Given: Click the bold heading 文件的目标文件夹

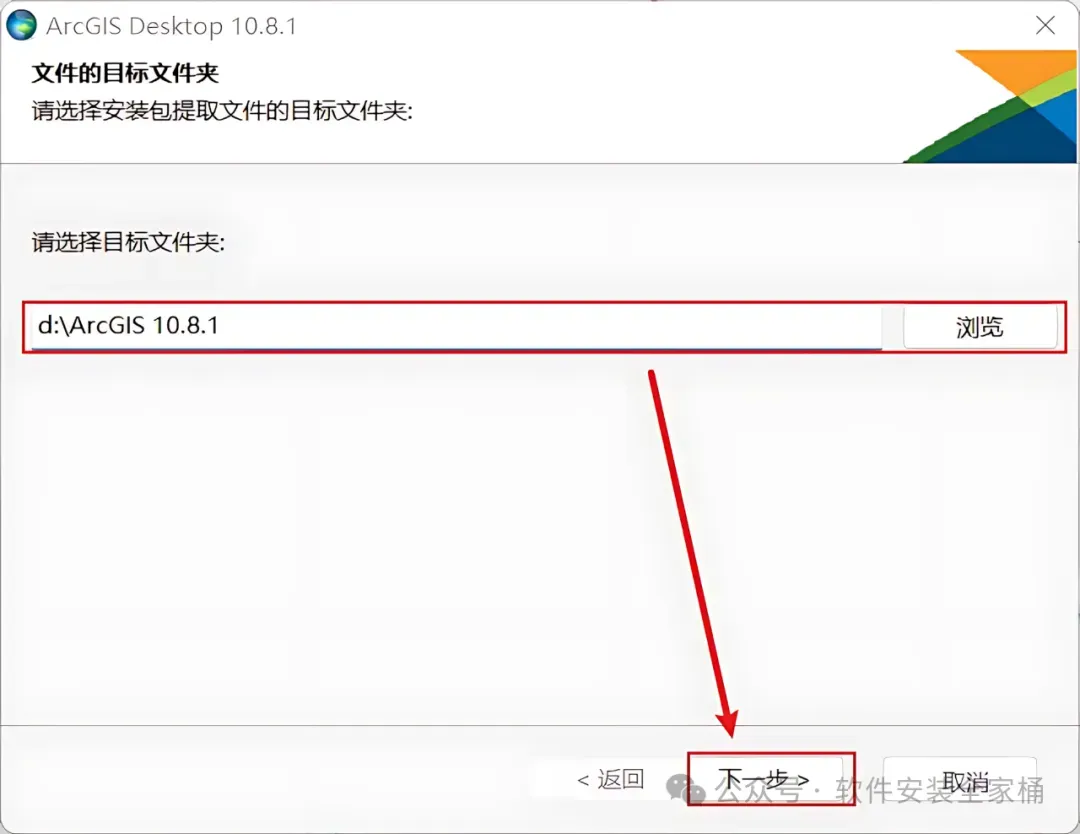Looking at the screenshot, I should click(125, 73).
